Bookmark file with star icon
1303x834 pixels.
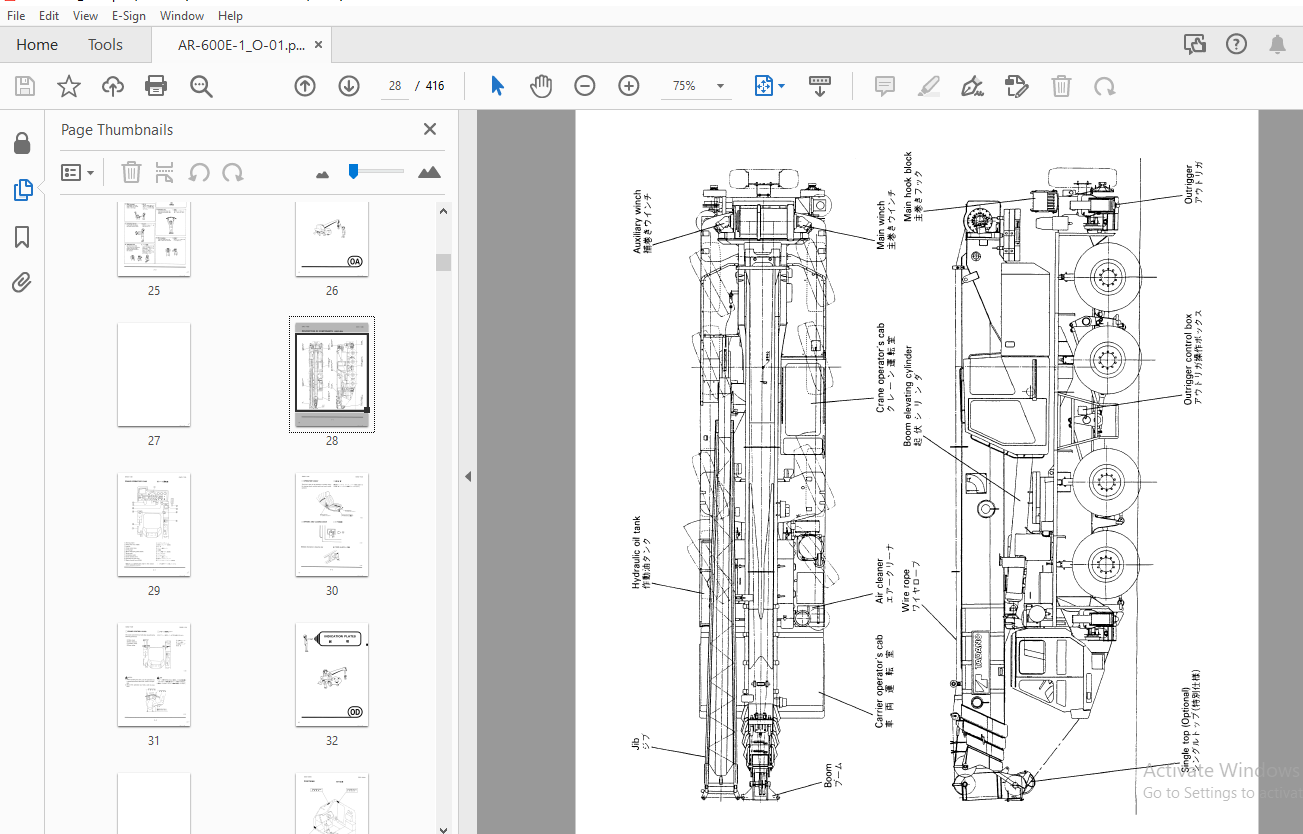[68, 86]
